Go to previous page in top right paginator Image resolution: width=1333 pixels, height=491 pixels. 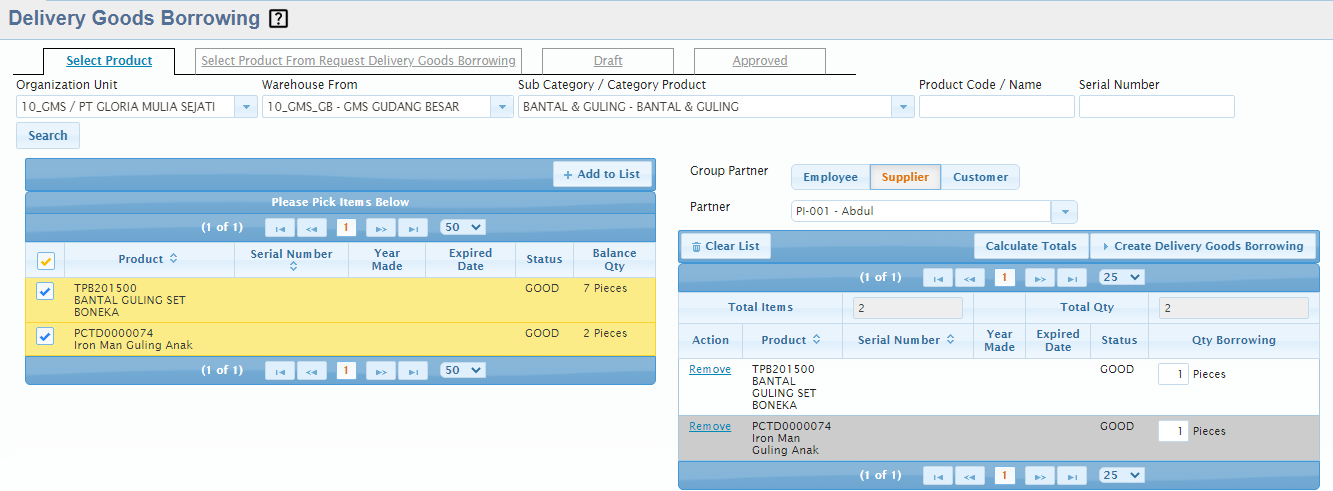tap(970, 277)
